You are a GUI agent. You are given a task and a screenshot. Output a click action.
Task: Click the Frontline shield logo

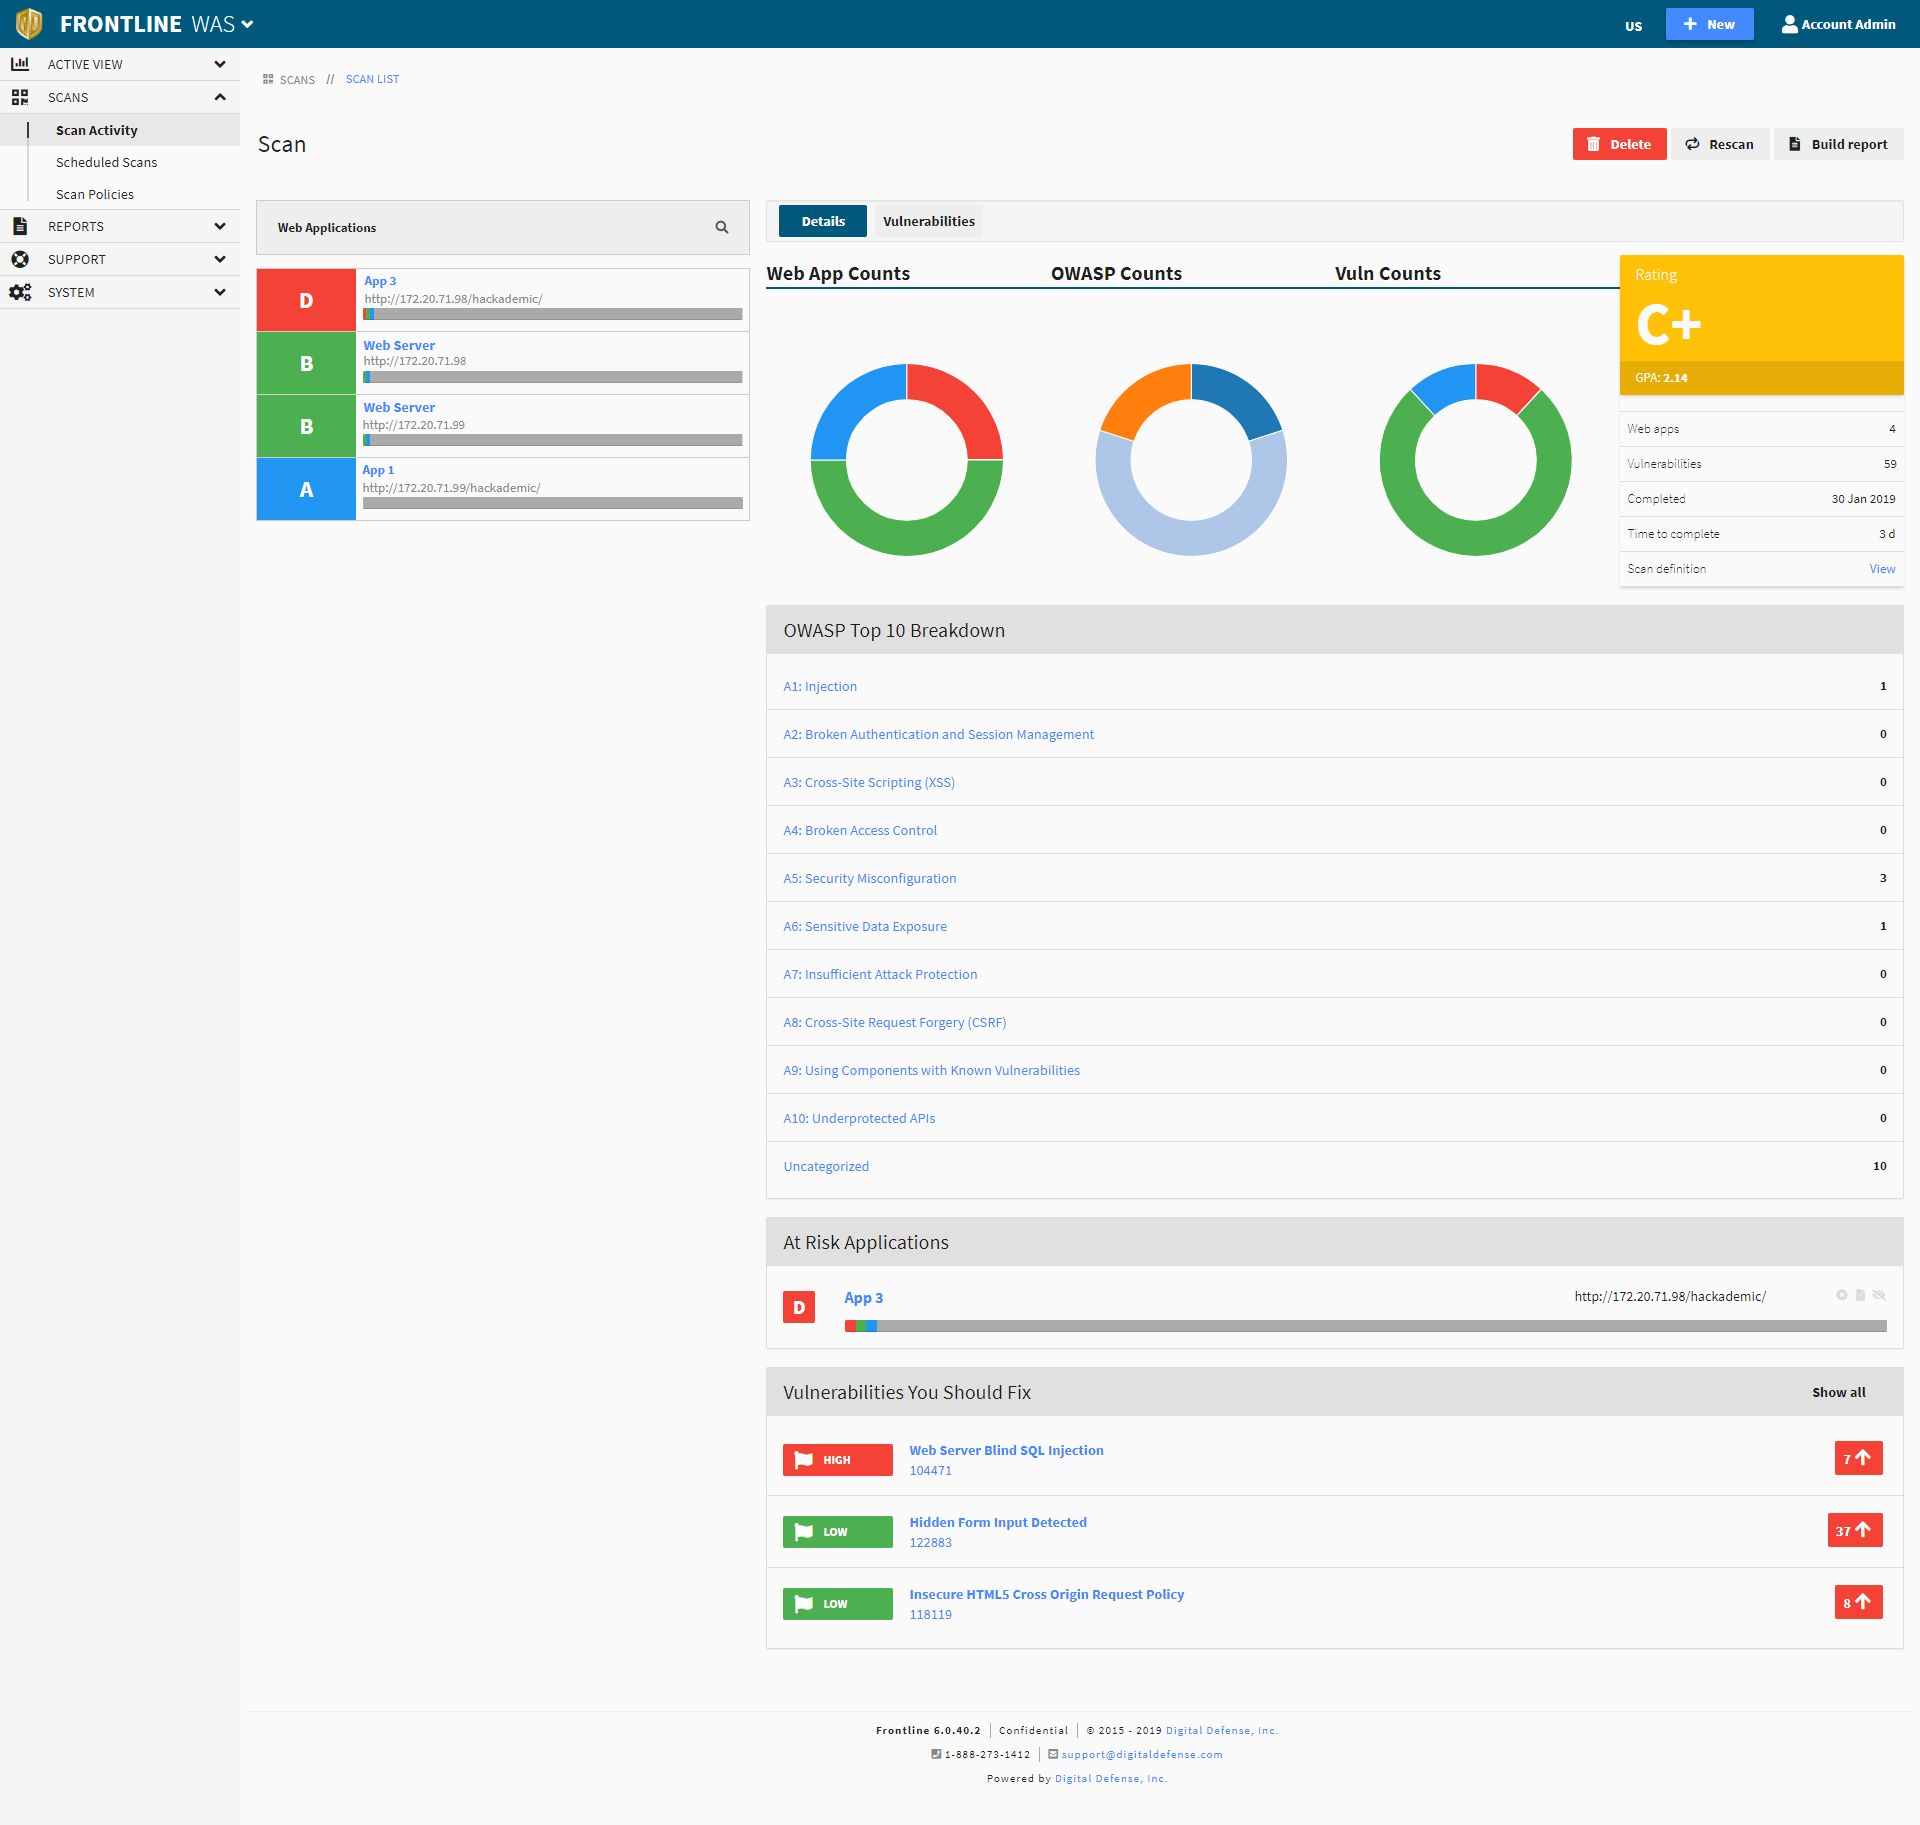click(29, 23)
